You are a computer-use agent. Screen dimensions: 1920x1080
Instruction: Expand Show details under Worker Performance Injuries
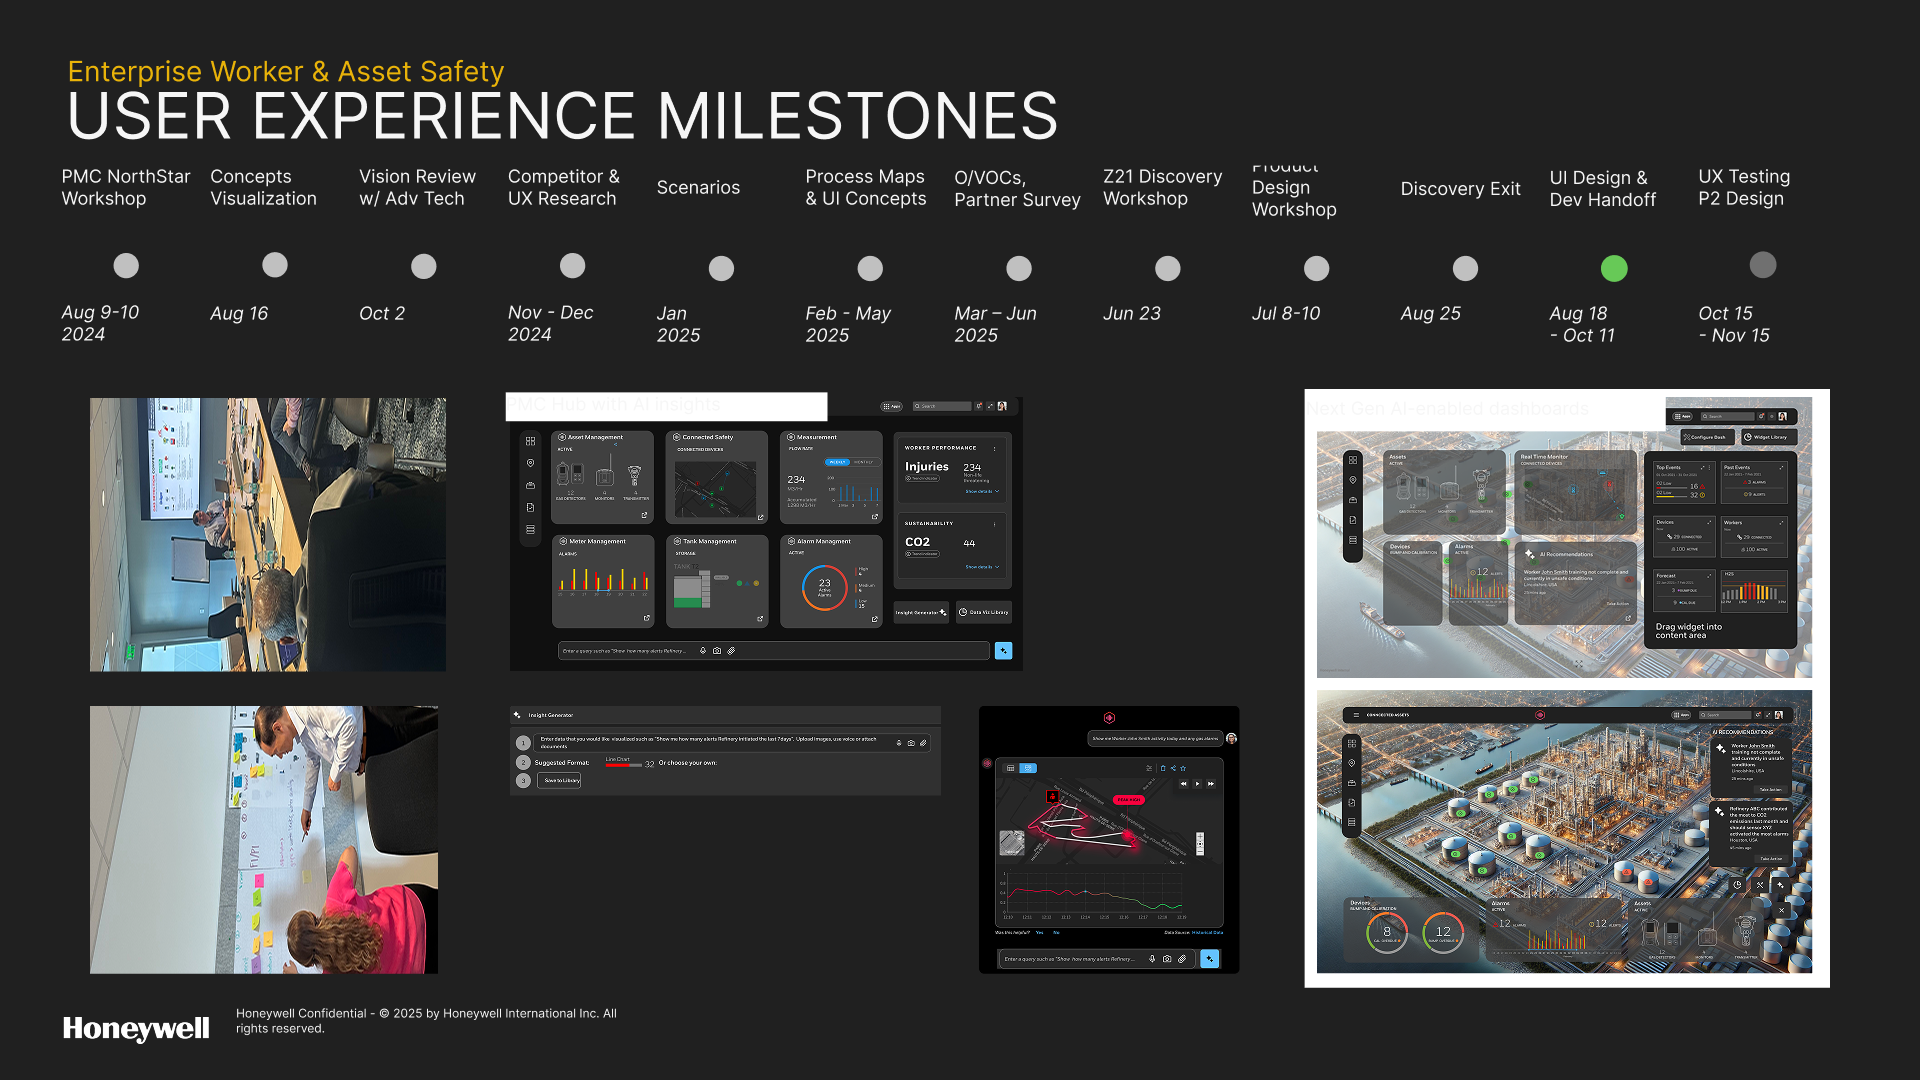click(x=980, y=492)
